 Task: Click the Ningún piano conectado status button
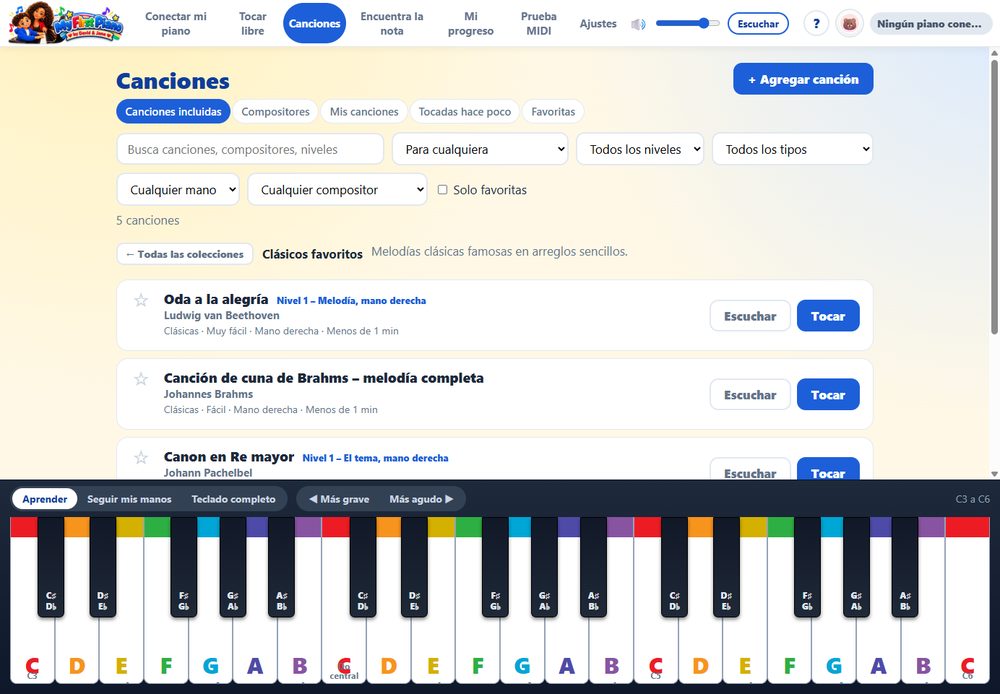click(930, 24)
